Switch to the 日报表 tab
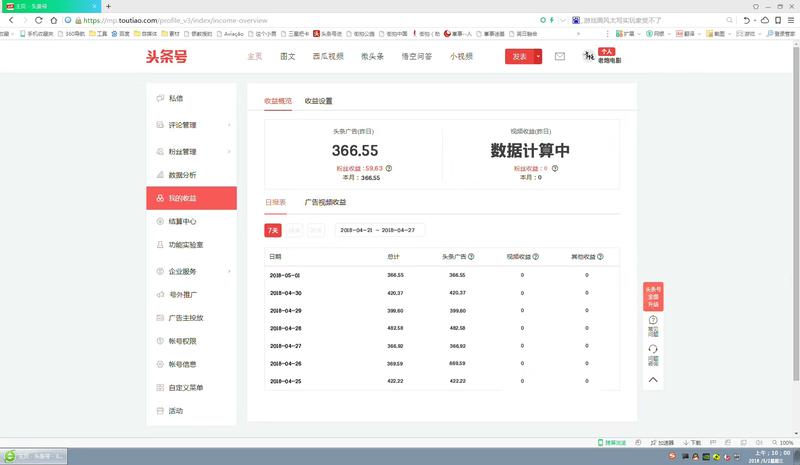Image resolution: width=800 pixels, height=465 pixels. (x=276, y=202)
